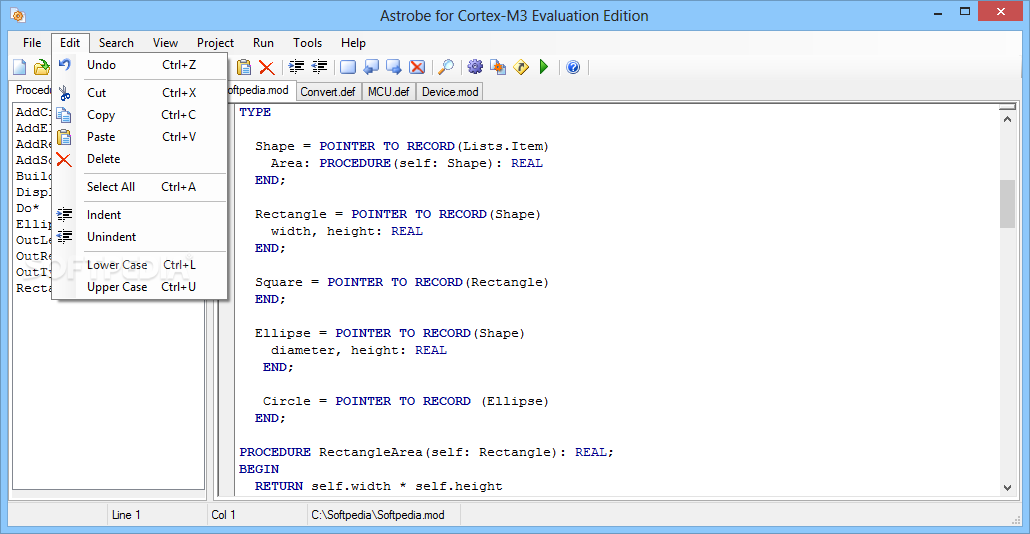Open the Help menu
The image size is (1030, 534).
[x=353, y=43]
